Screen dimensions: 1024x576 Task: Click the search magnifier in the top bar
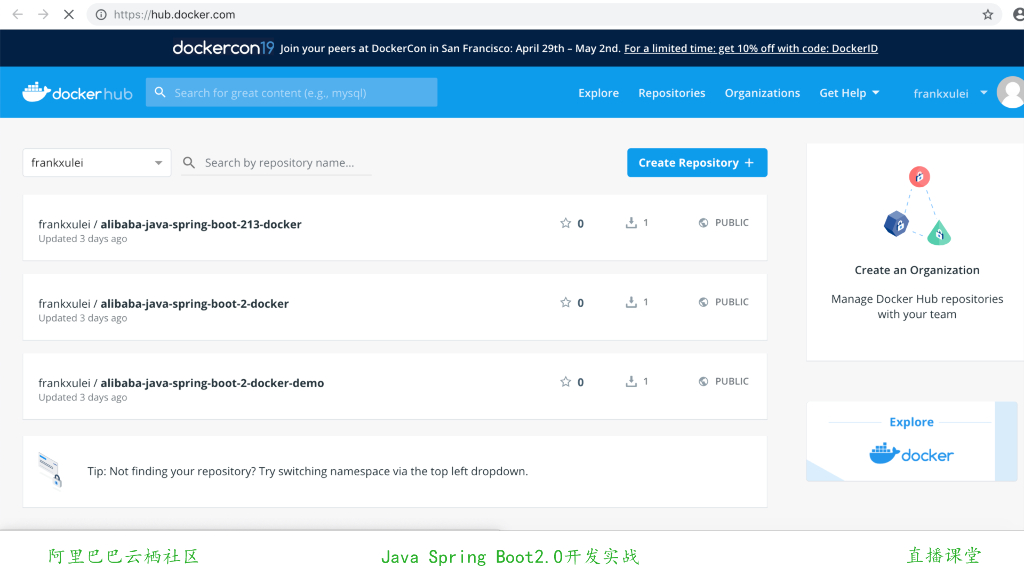click(161, 91)
